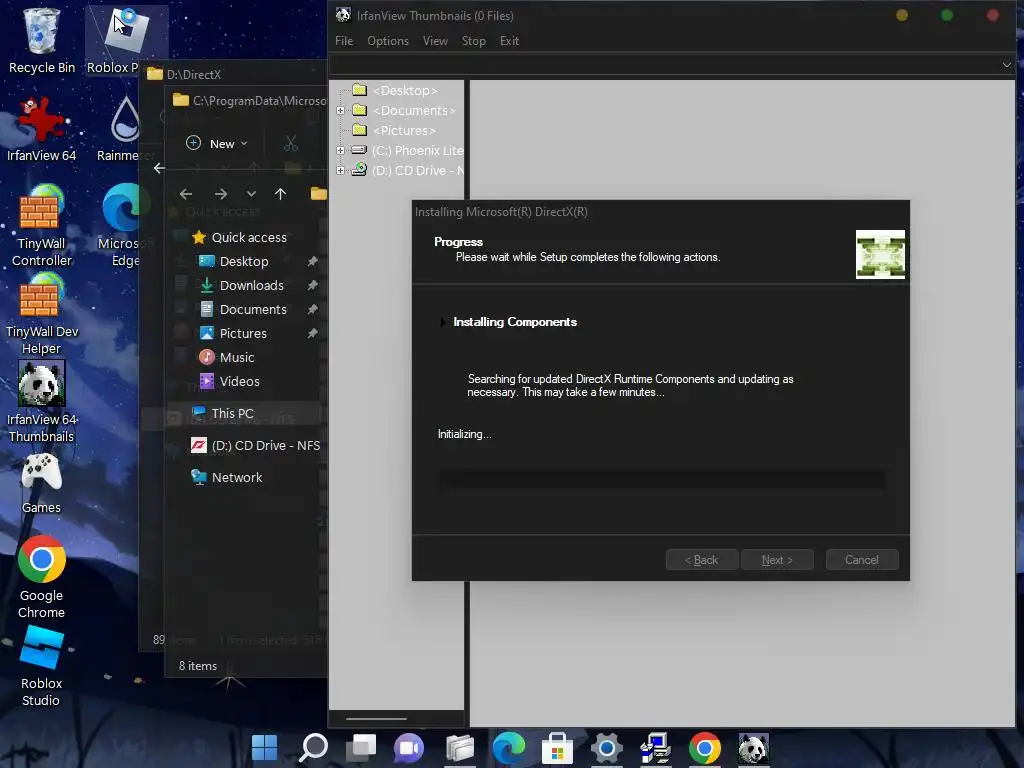This screenshot has width=1024, height=768.
Task: Open the IrfanView 64 Thumbnails desktop shortcut
Action: [x=42, y=401]
